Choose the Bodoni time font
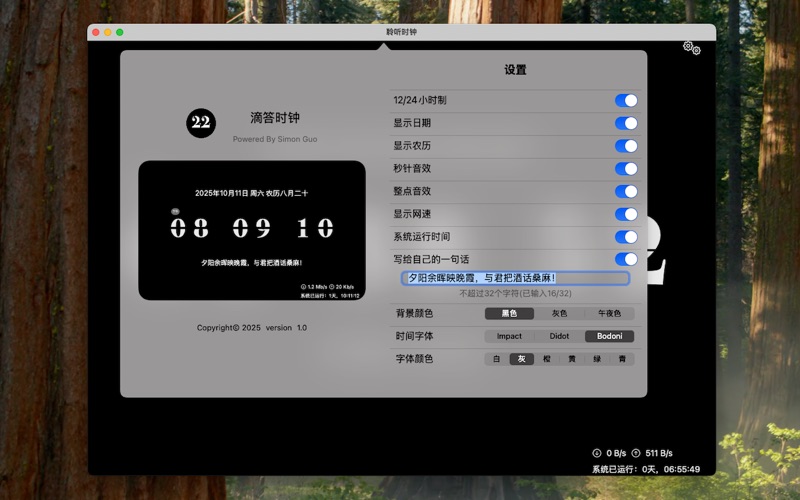The image size is (800, 500). [x=609, y=336]
